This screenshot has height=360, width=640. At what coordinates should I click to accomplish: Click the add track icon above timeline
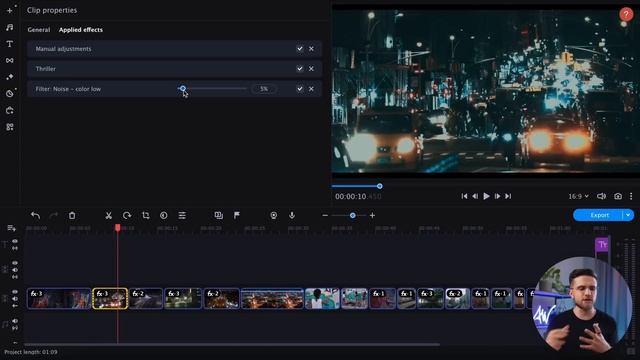click(x=11, y=228)
